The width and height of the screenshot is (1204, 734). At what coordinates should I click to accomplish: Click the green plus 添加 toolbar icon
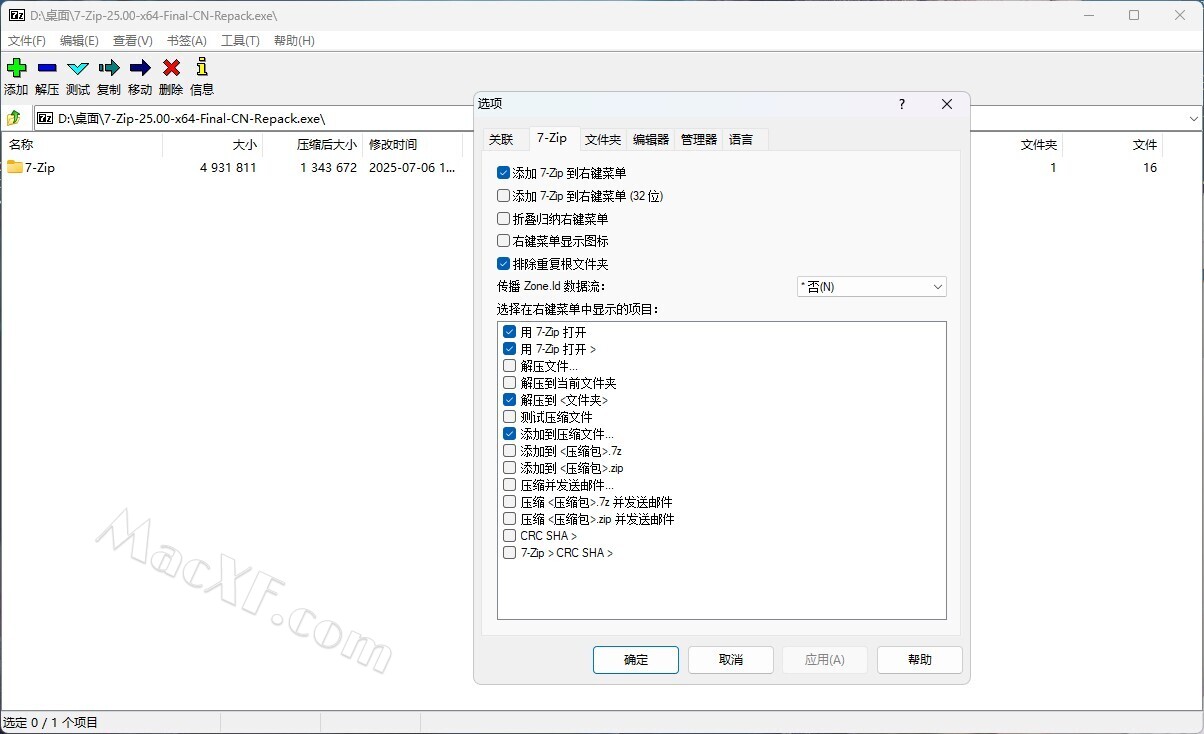16,68
